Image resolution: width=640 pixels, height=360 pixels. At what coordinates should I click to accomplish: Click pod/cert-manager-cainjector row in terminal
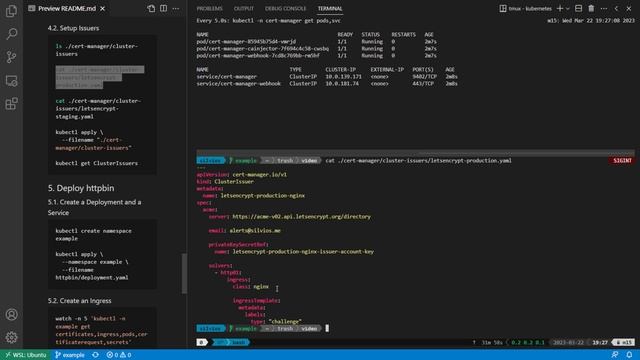(x=316, y=49)
